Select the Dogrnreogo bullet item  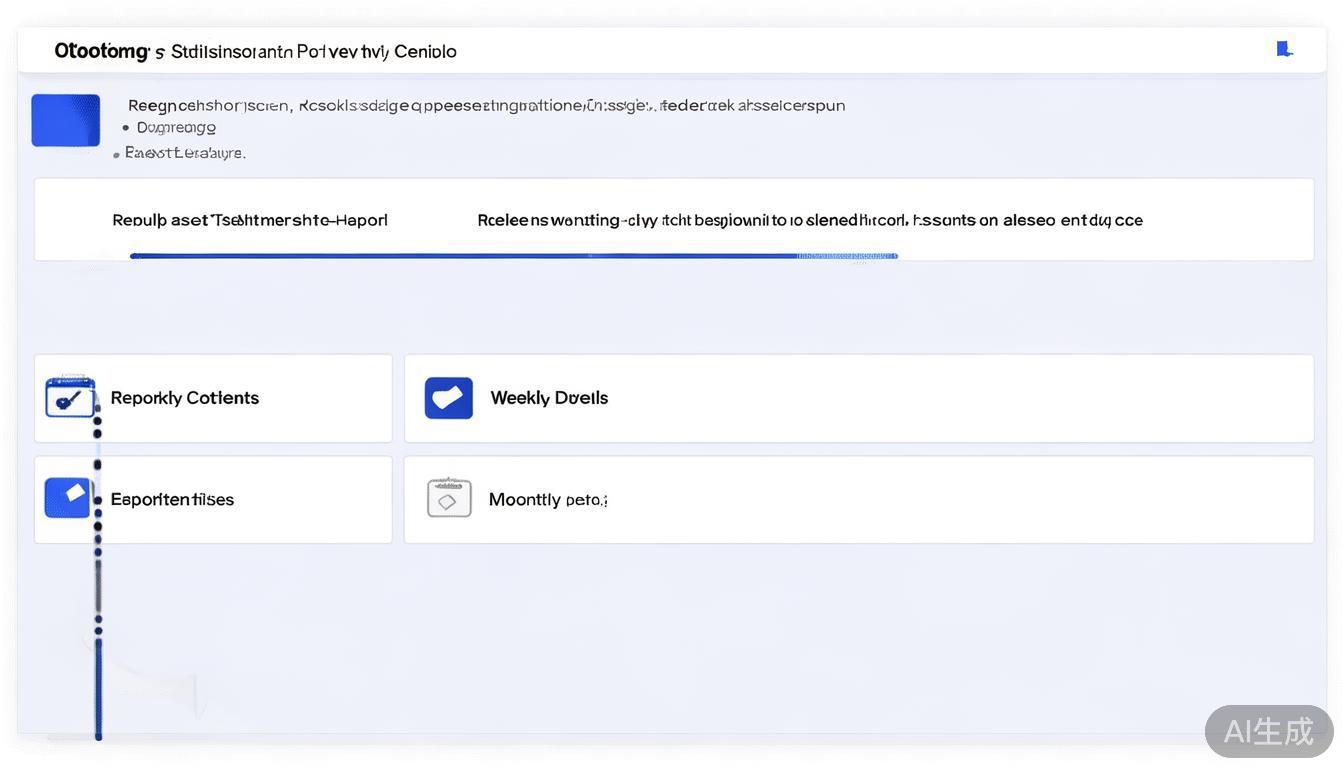[176, 127]
